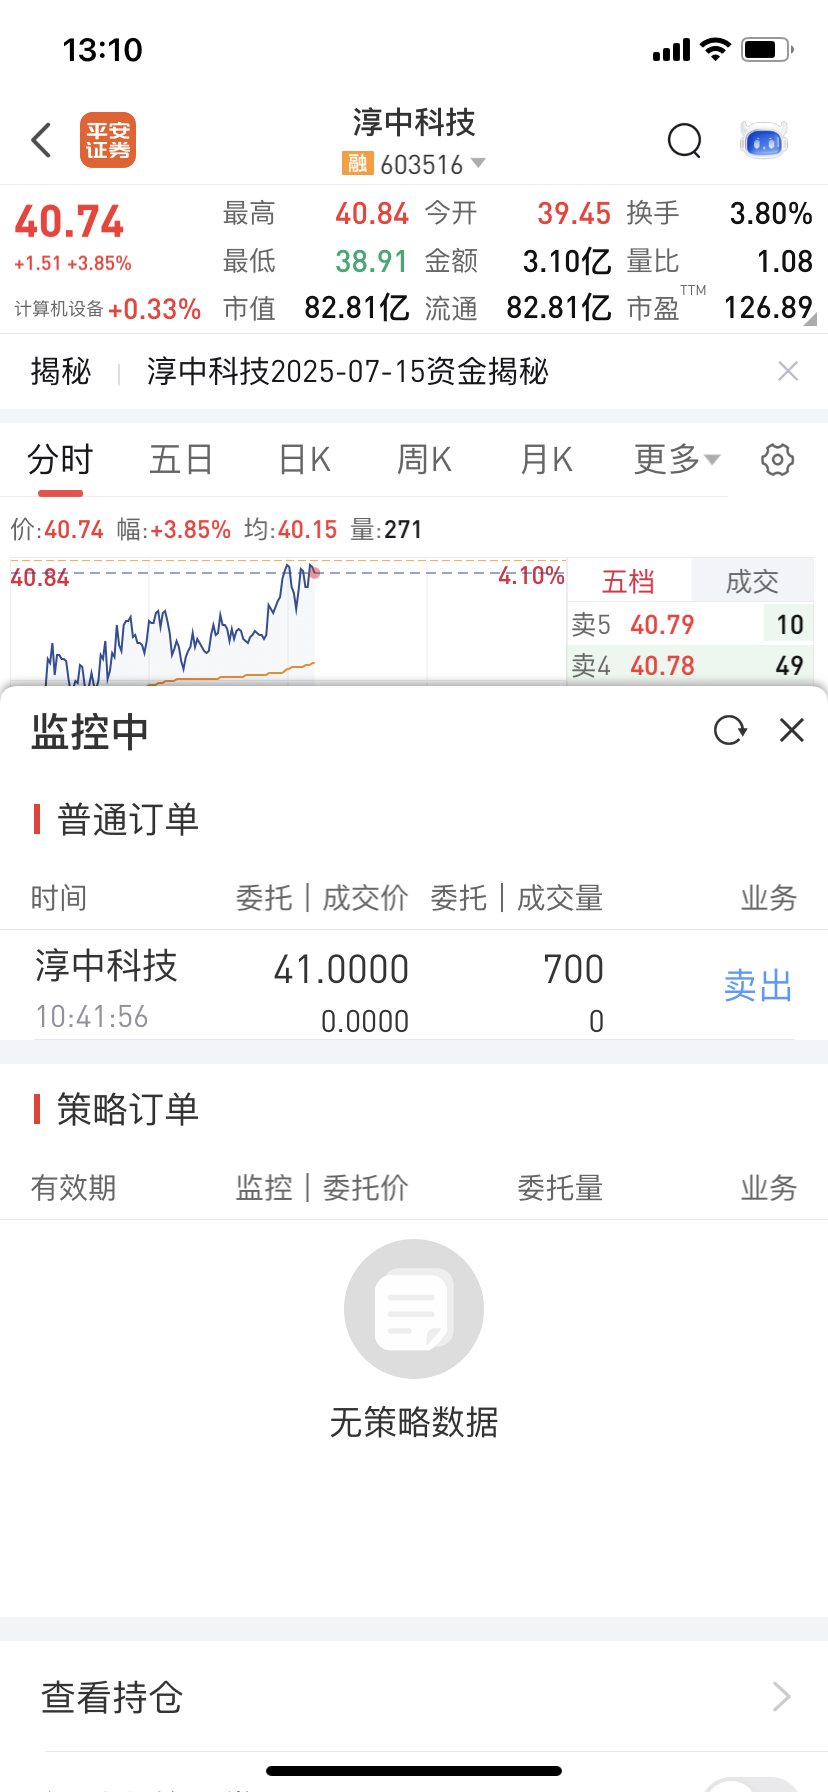828x1792 pixels.
Task: Switch to the 周K chart tab
Action: pos(424,459)
